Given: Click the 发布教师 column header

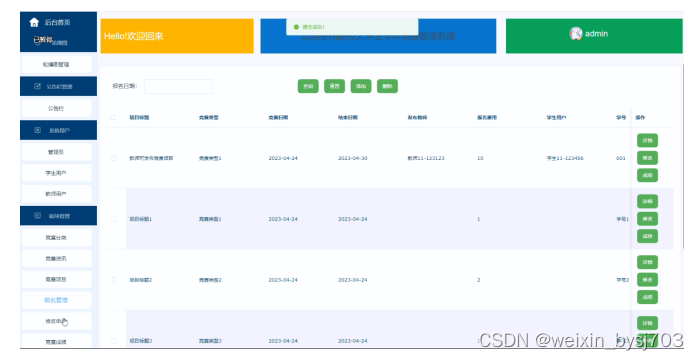Looking at the screenshot, I should [417, 118].
